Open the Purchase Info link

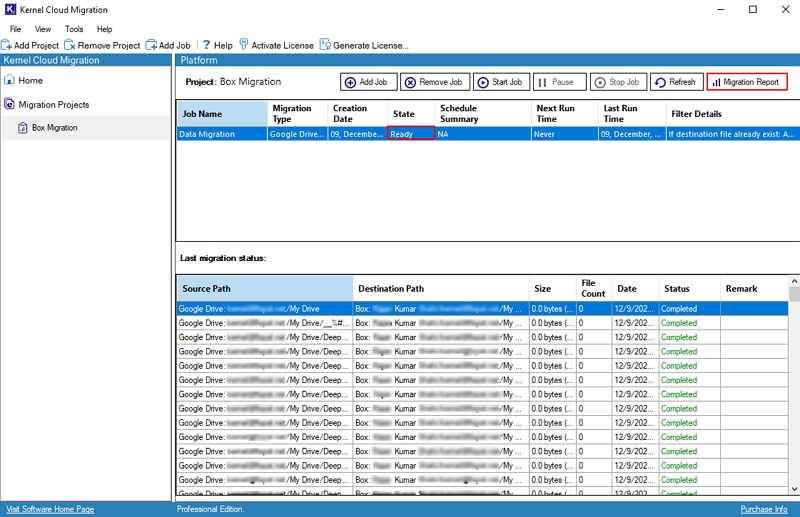click(764, 509)
